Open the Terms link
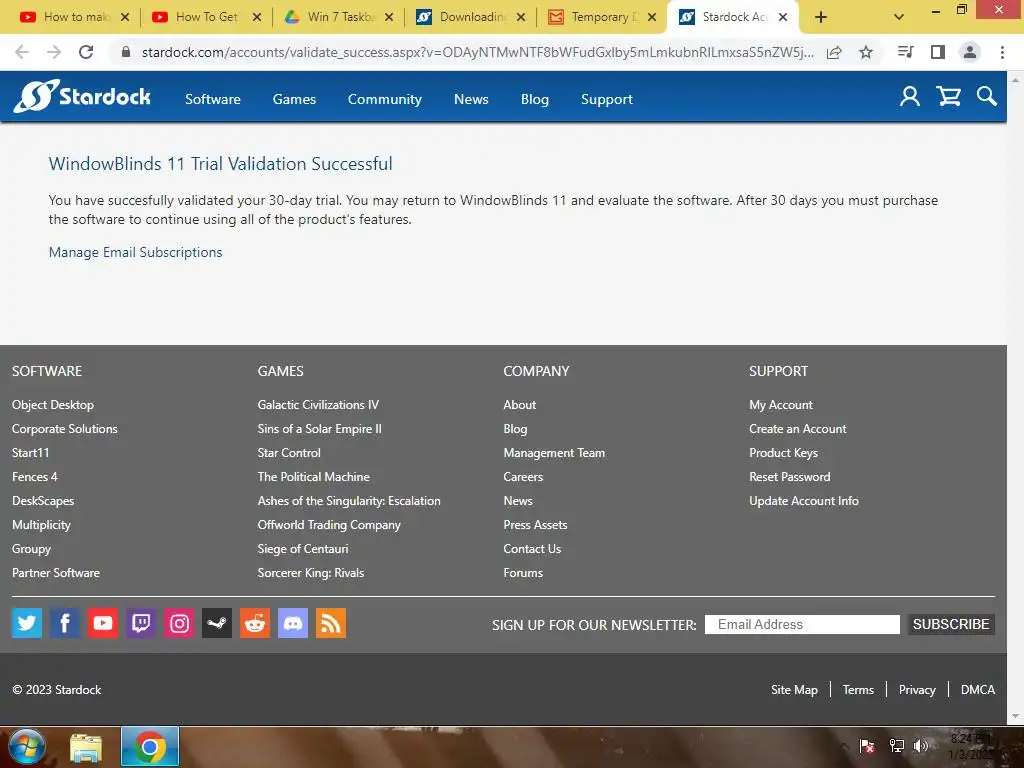Screen dimensions: 1024x768 point(858,690)
